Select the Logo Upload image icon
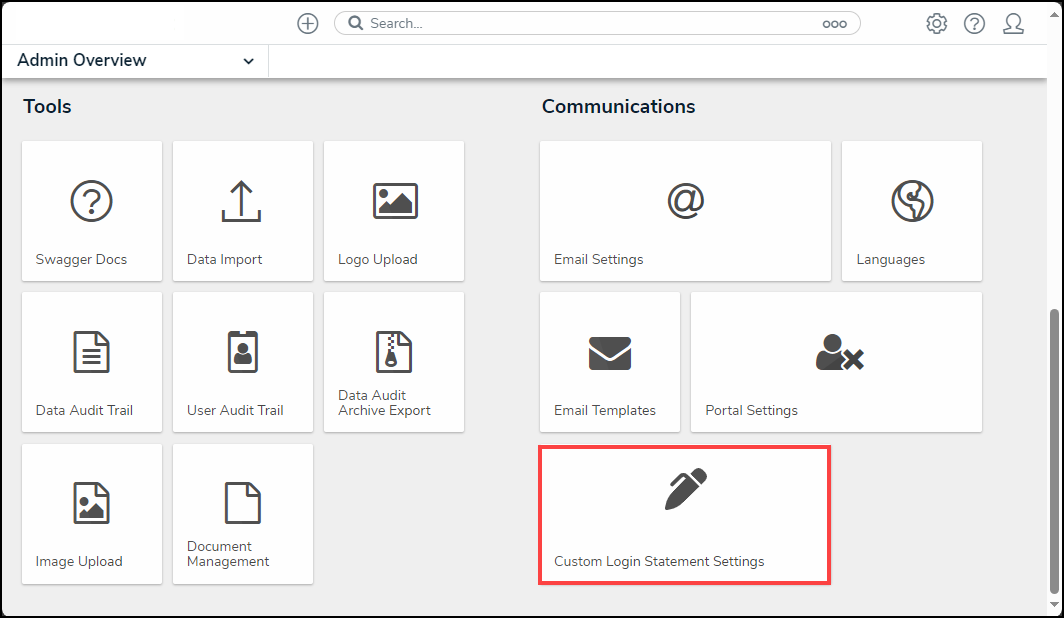The height and width of the screenshot is (618, 1064). 394,201
